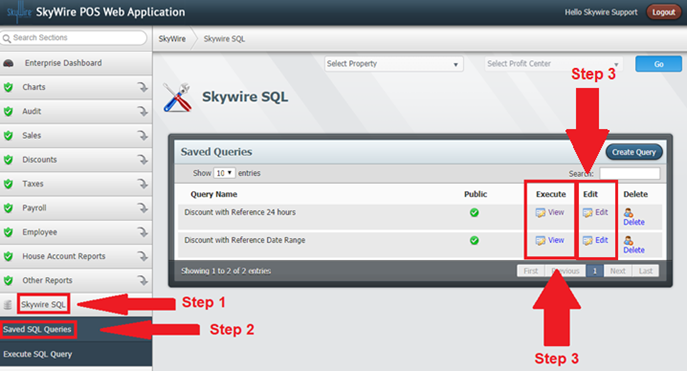Go to Next page of results
The height and width of the screenshot is (371, 687).
[x=618, y=271]
